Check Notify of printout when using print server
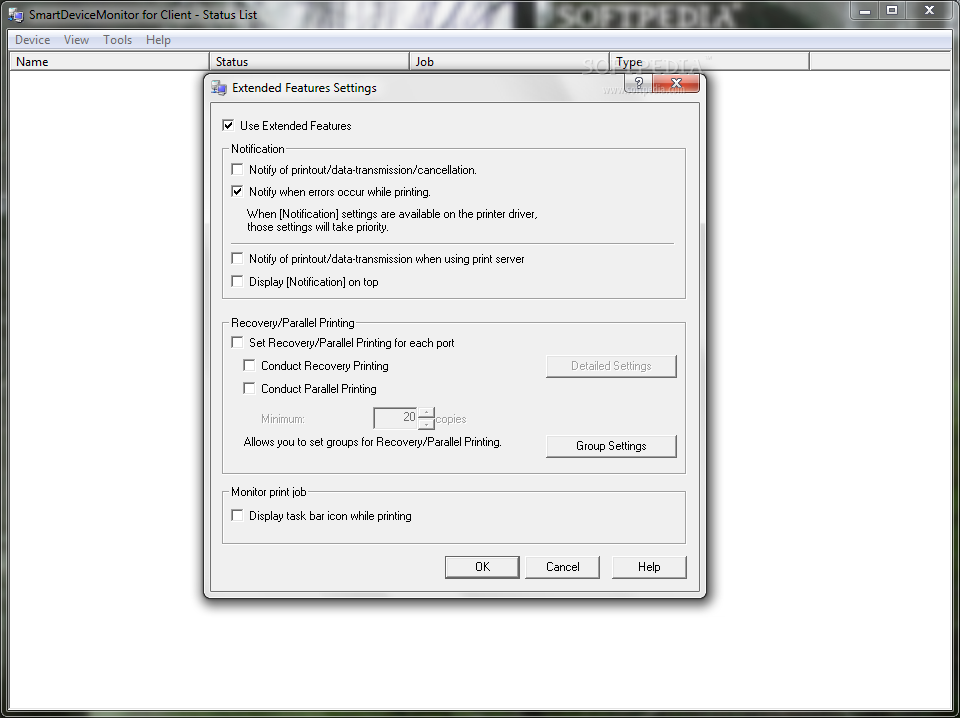 coord(237,258)
